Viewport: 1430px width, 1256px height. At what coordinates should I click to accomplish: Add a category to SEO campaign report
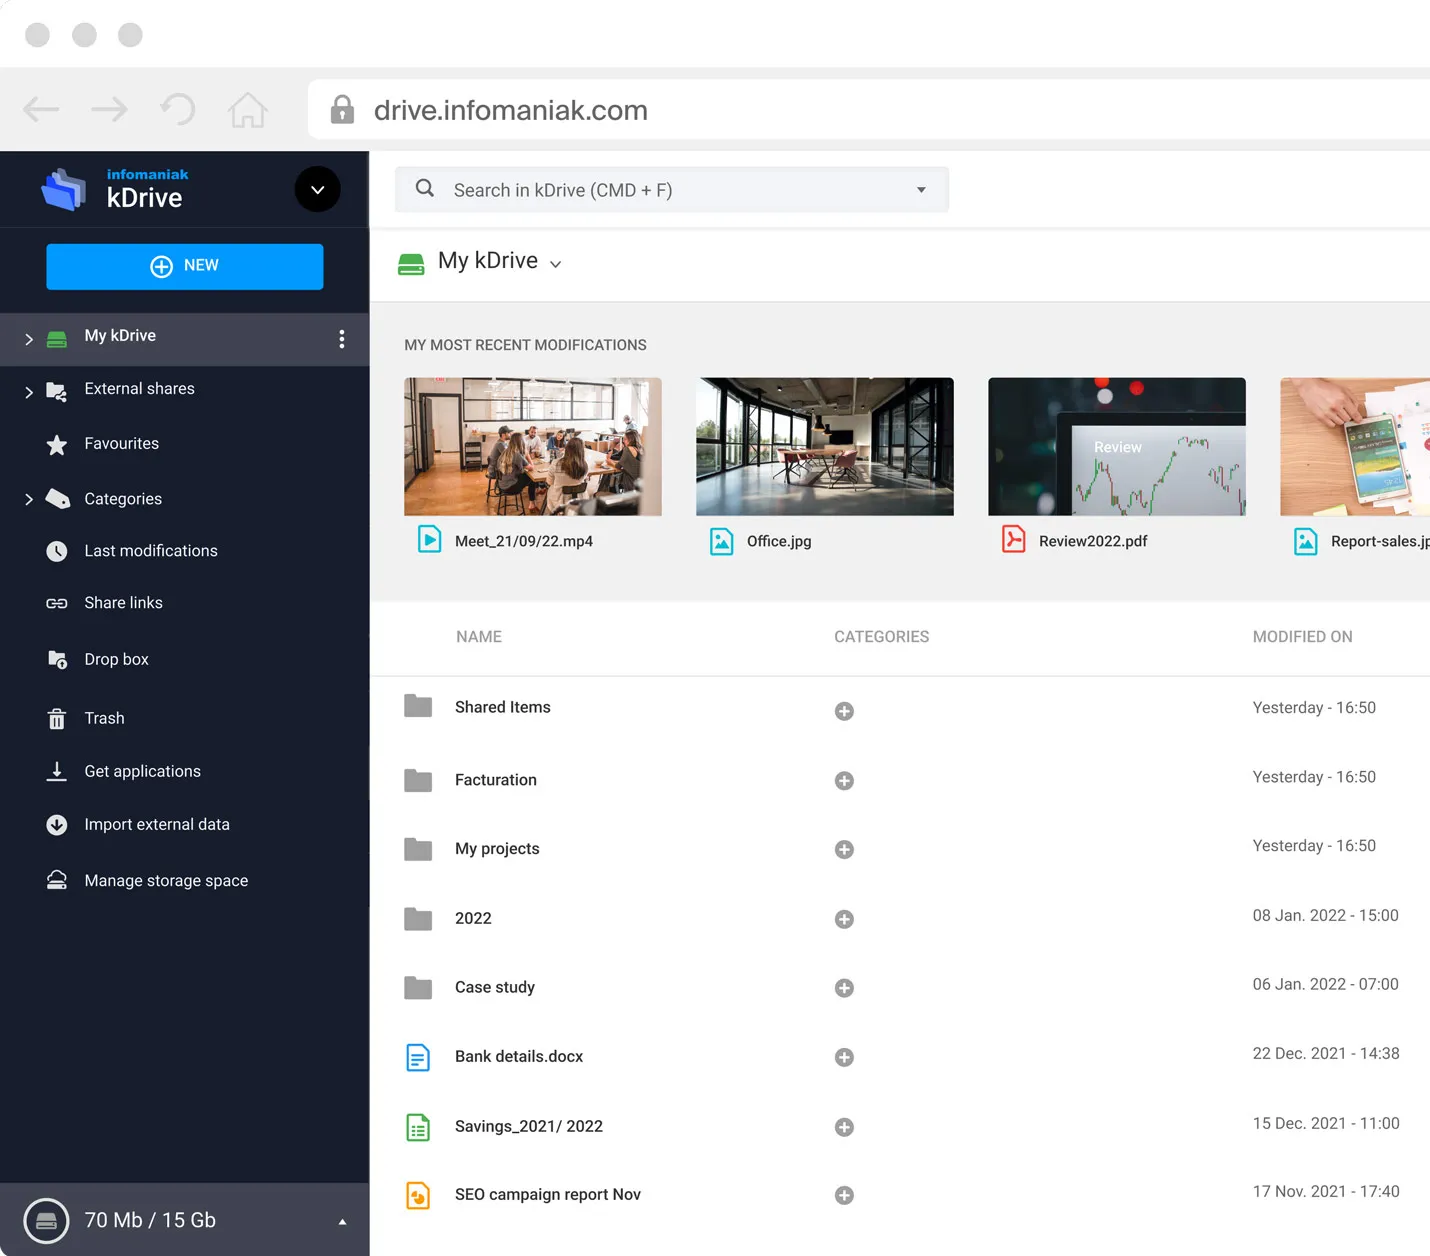(x=844, y=1196)
